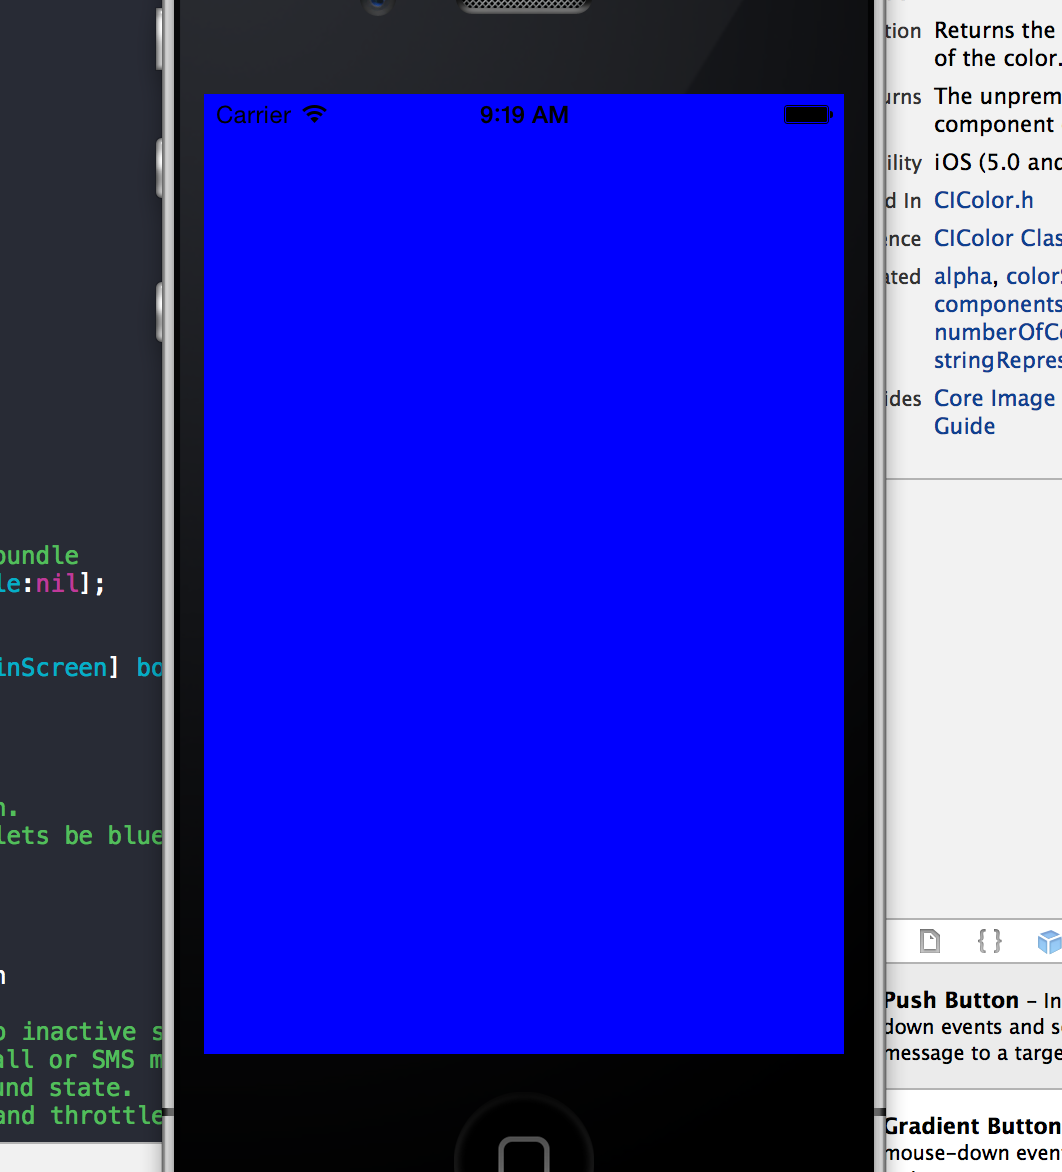The width and height of the screenshot is (1062, 1172).
Task: Click the iPhone earpiece speaker grille
Action: [x=523, y=5]
